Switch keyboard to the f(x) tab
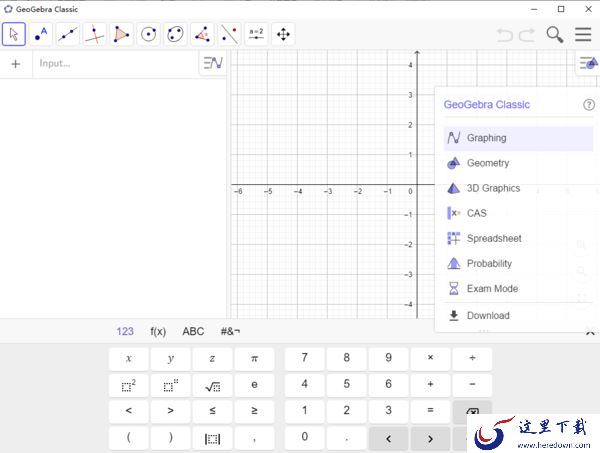The height and width of the screenshot is (453, 600). [x=158, y=331]
